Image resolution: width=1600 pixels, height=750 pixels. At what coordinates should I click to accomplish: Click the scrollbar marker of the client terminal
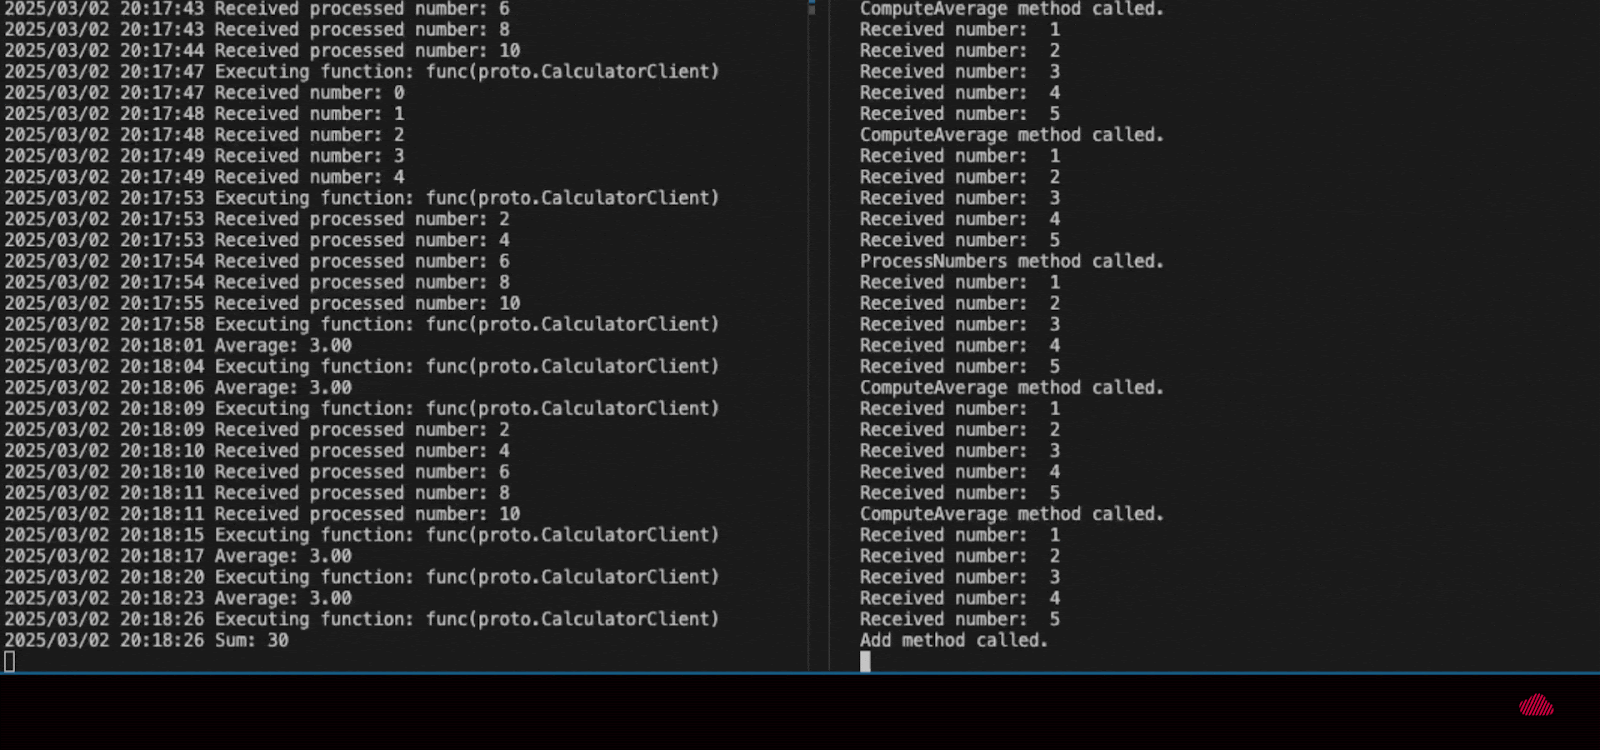tap(812, 7)
